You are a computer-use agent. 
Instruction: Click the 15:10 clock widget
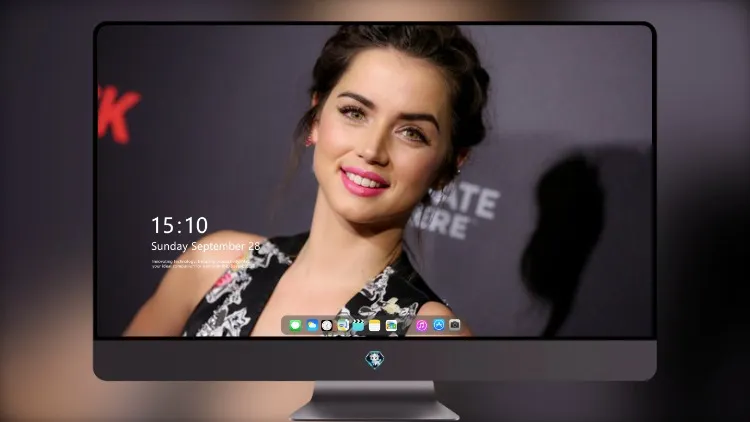(179, 225)
